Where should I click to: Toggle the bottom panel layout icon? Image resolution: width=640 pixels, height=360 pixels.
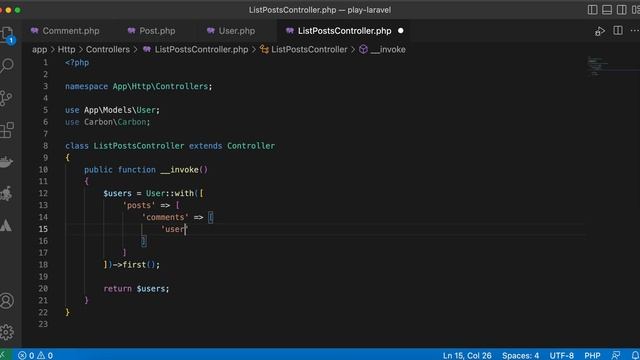point(607,10)
